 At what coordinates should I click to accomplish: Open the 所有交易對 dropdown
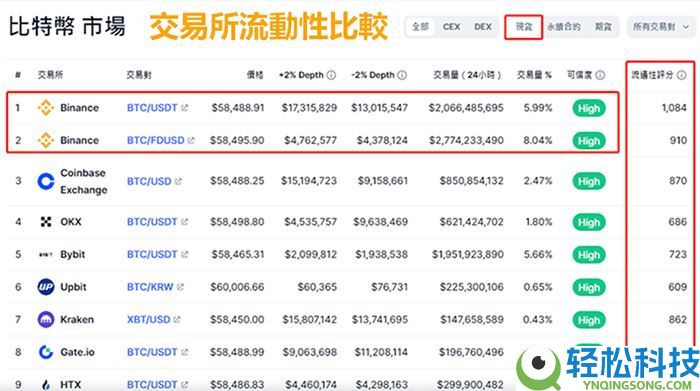point(661,27)
